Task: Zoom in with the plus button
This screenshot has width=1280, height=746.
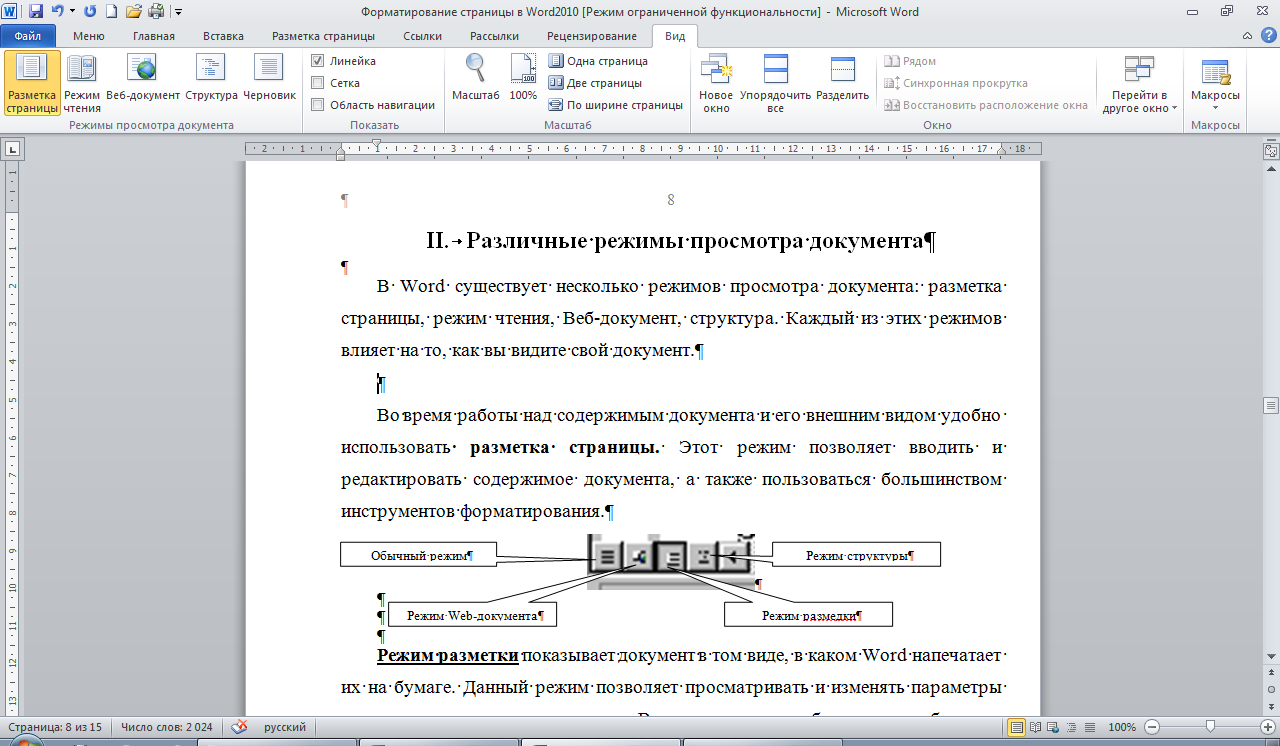Action: click(1268, 727)
